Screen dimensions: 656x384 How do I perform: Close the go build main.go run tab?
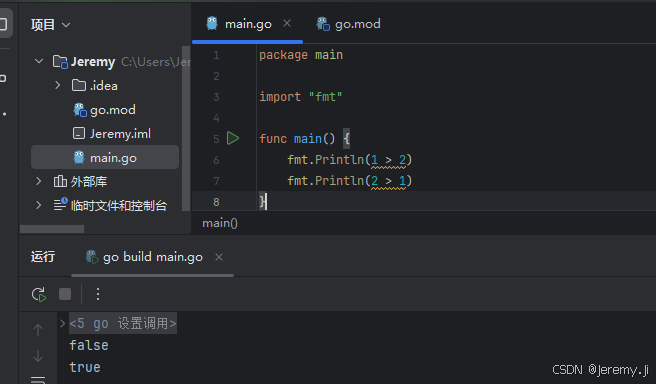(x=219, y=257)
